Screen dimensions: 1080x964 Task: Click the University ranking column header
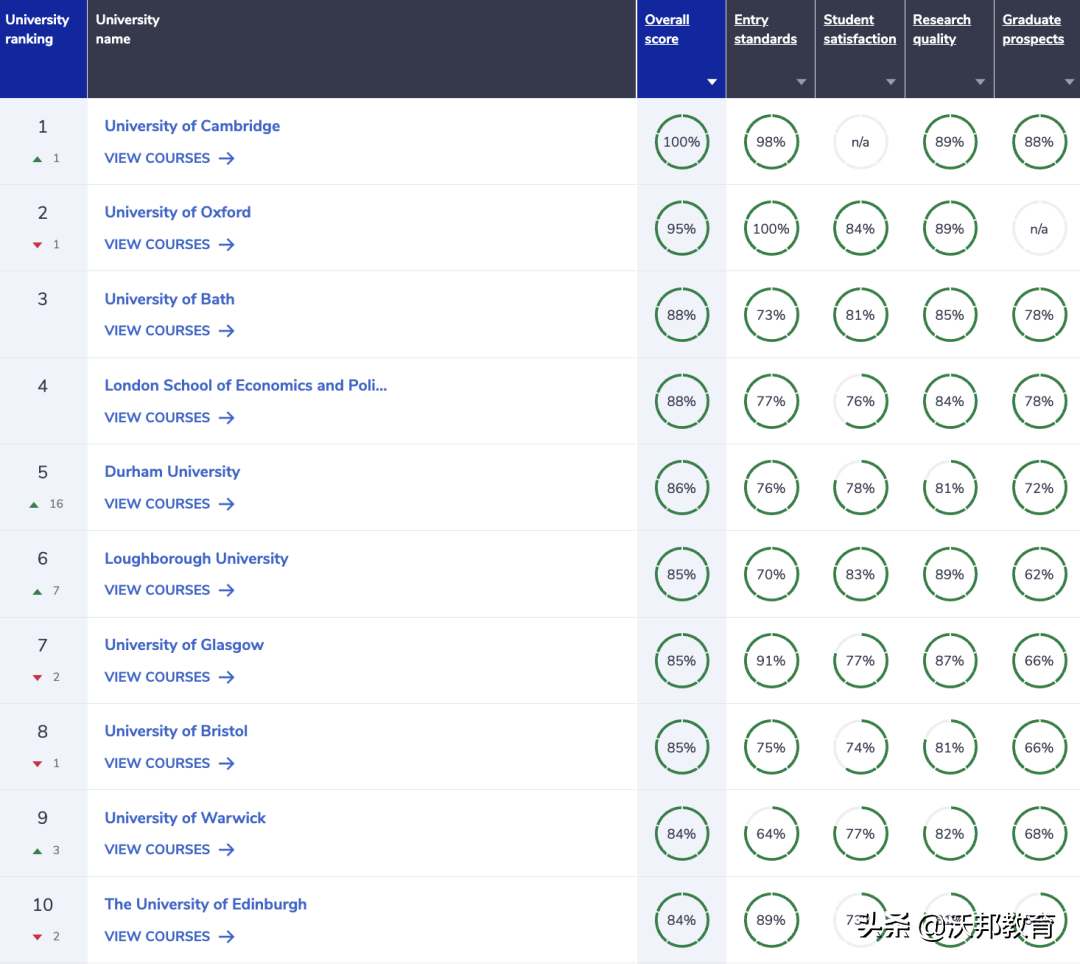point(43,49)
